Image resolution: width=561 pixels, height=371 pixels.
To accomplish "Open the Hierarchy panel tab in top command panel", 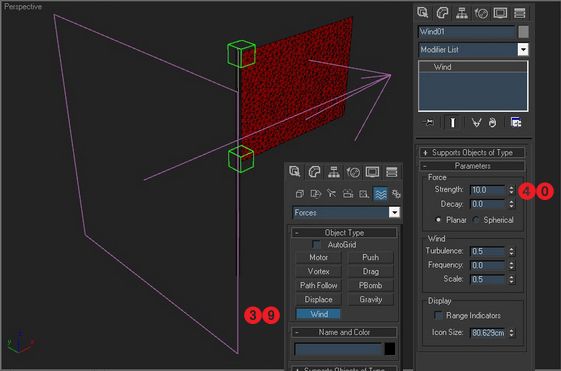I will click(x=462, y=13).
